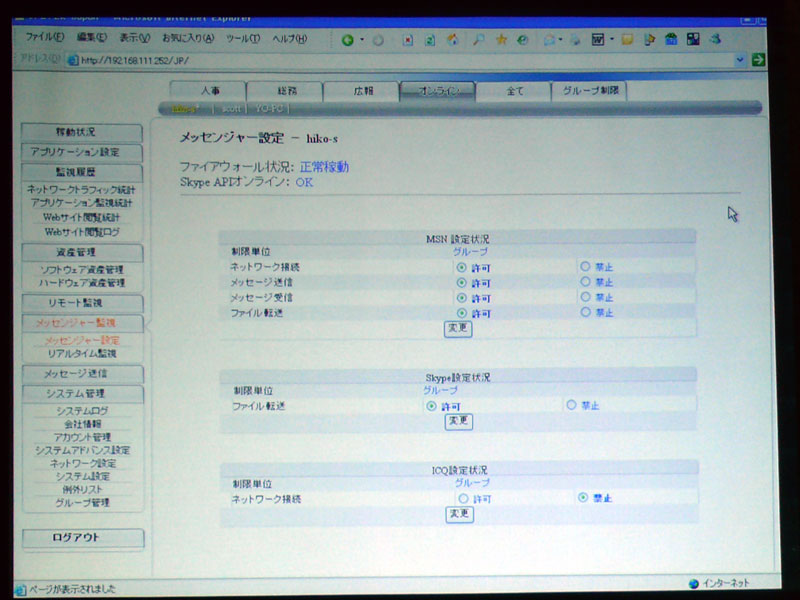
Task: Open the ヘルプ(H) menu
Action: click(x=289, y=39)
